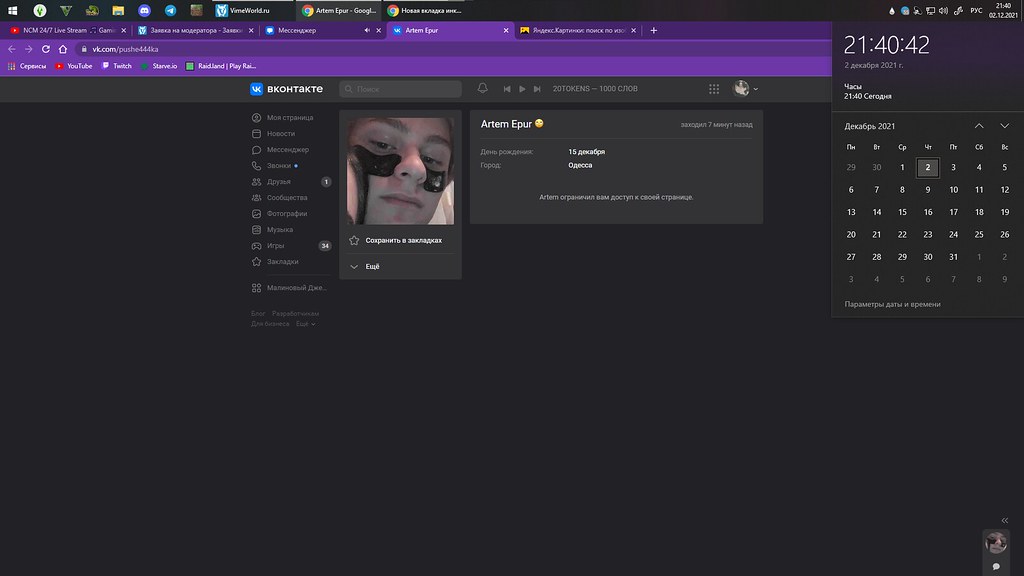The width and height of the screenshot is (1024, 576).
Task: Open Параметры даты и времени link
Action: pyautogui.click(x=892, y=304)
